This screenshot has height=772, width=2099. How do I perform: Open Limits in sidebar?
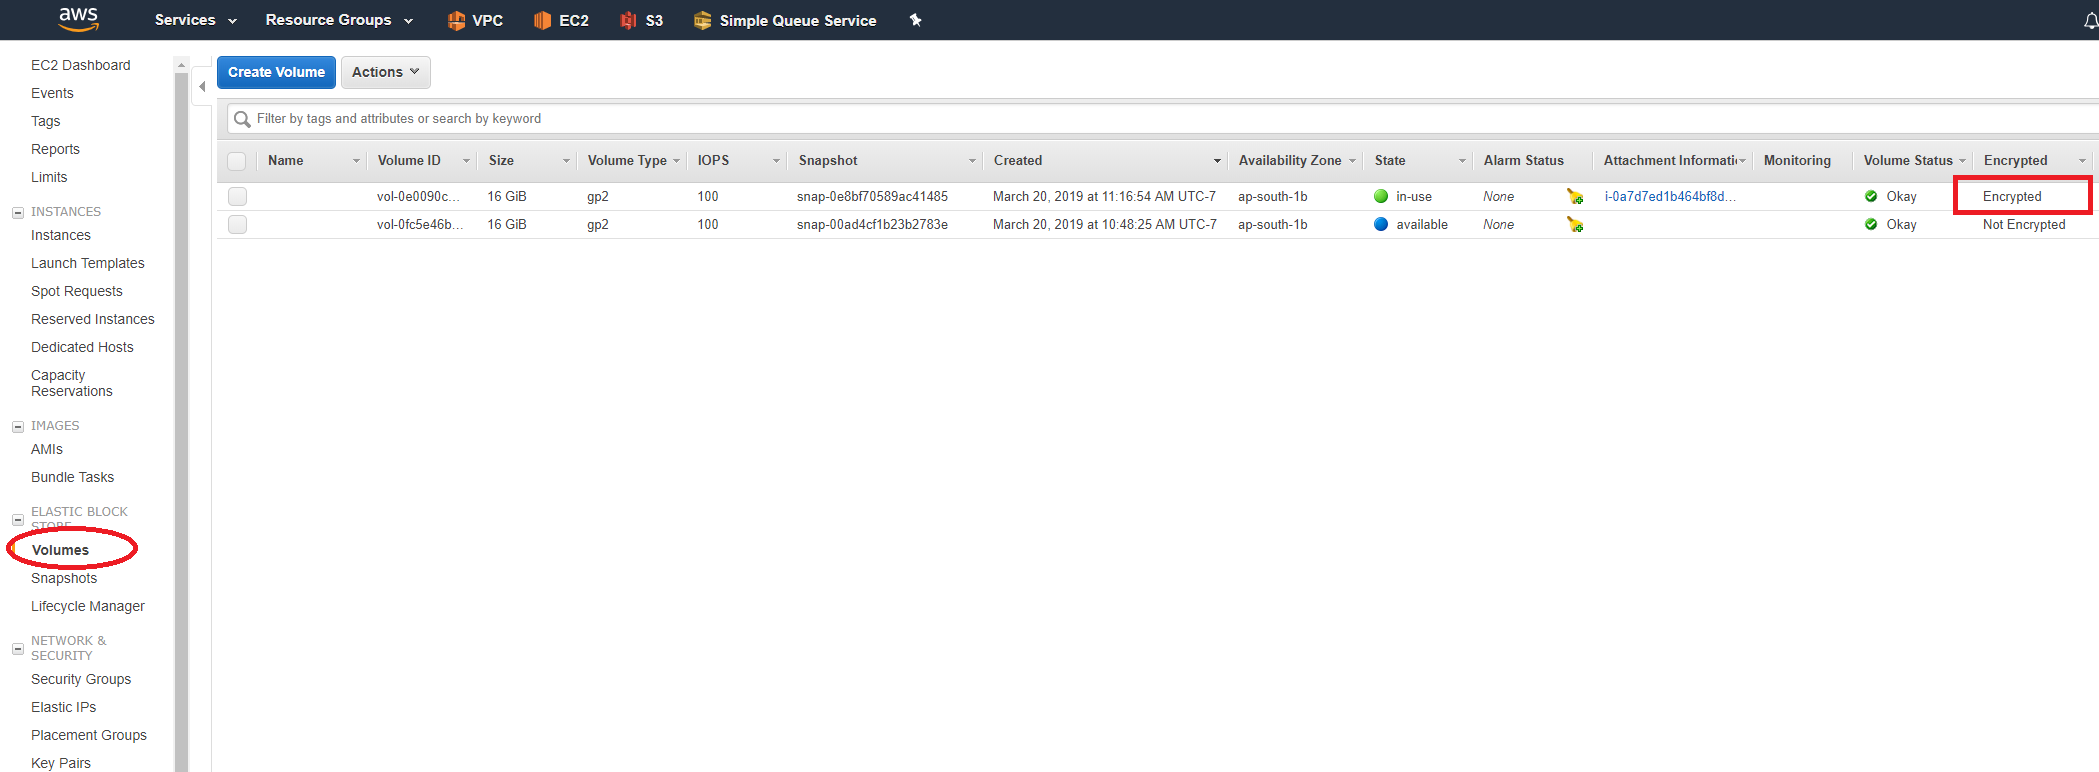pyautogui.click(x=49, y=177)
